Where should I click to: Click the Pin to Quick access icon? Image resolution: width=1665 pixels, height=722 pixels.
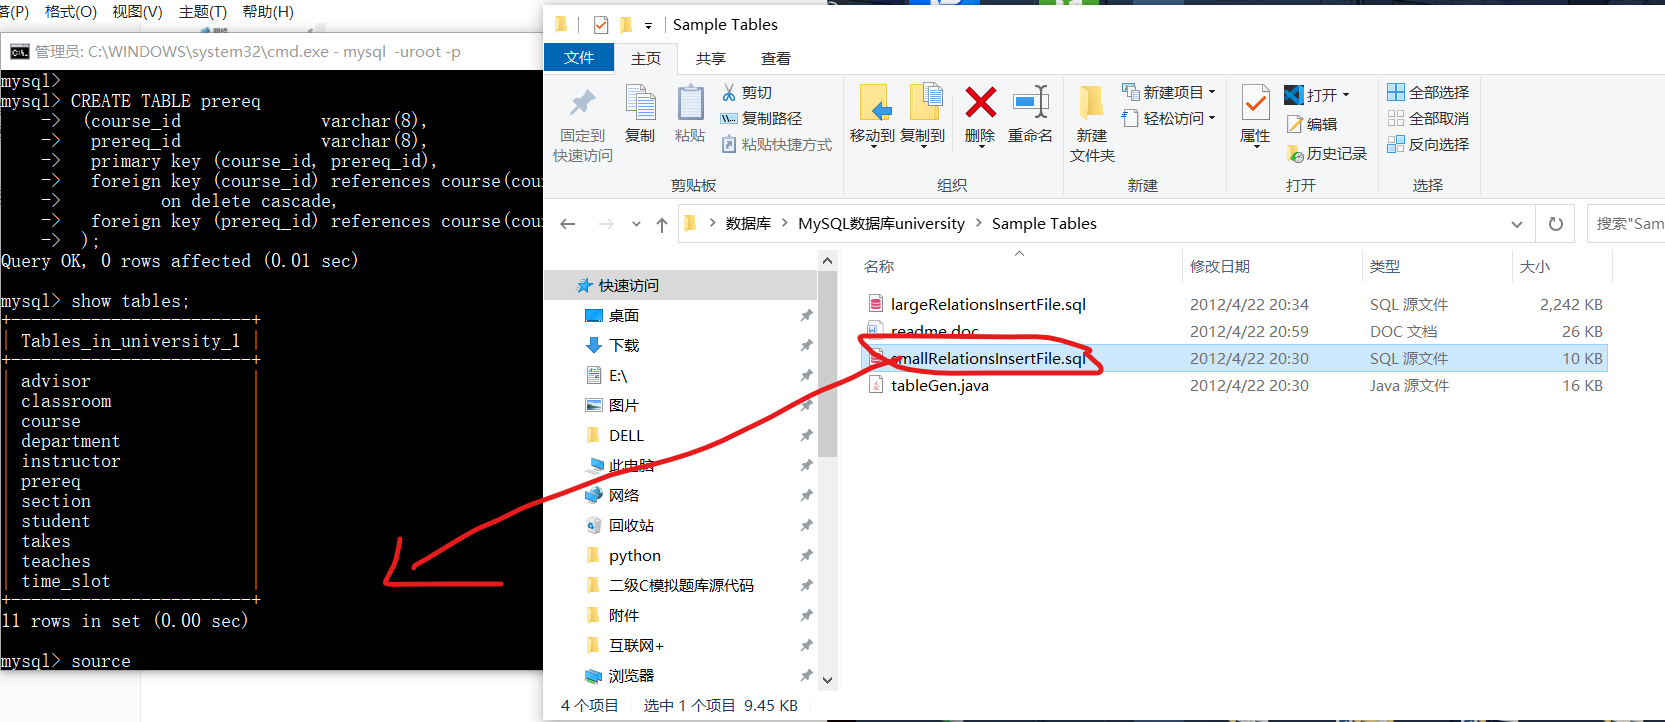pyautogui.click(x=583, y=103)
